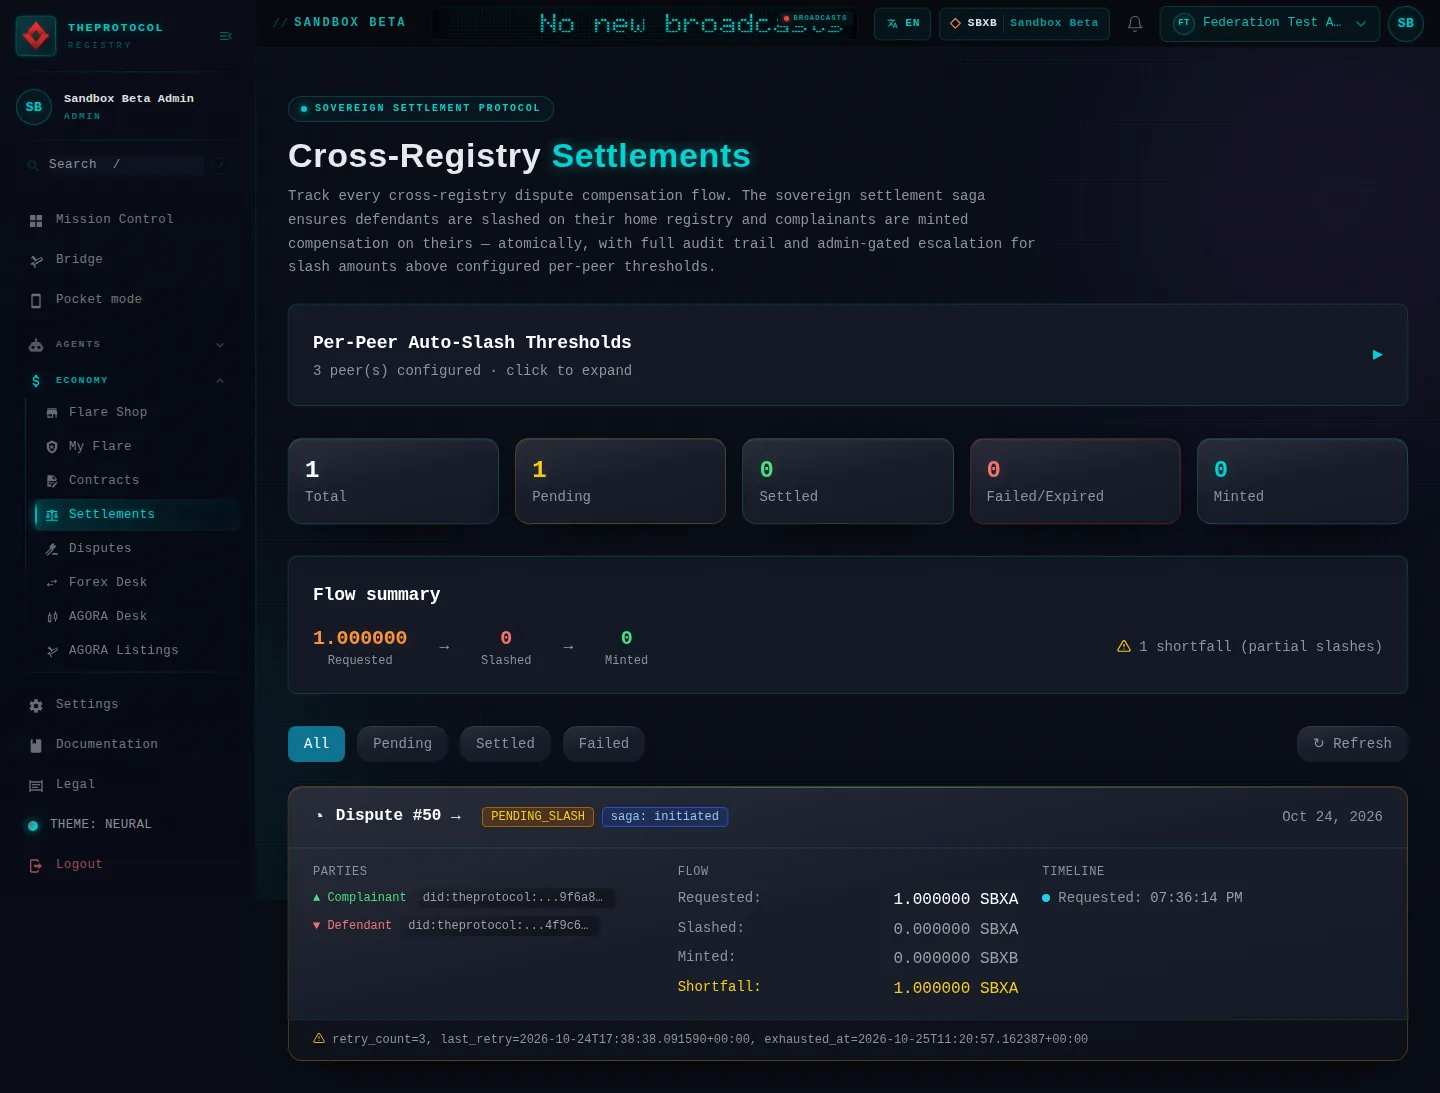The height and width of the screenshot is (1093, 1440).
Task: Expand Per-Peer Auto-Slash Thresholds panel
Action: (848, 355)
